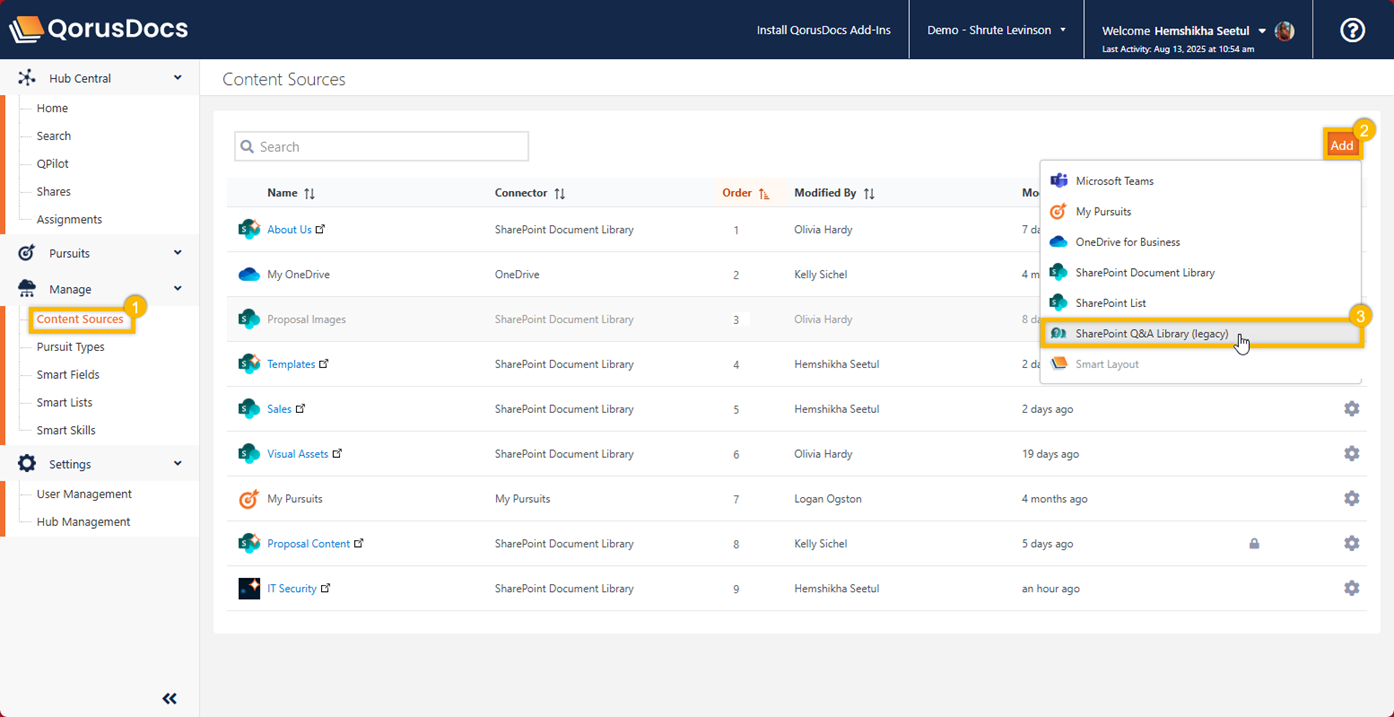Choose Microsoft Teams from Add menu

[1114, 181]
